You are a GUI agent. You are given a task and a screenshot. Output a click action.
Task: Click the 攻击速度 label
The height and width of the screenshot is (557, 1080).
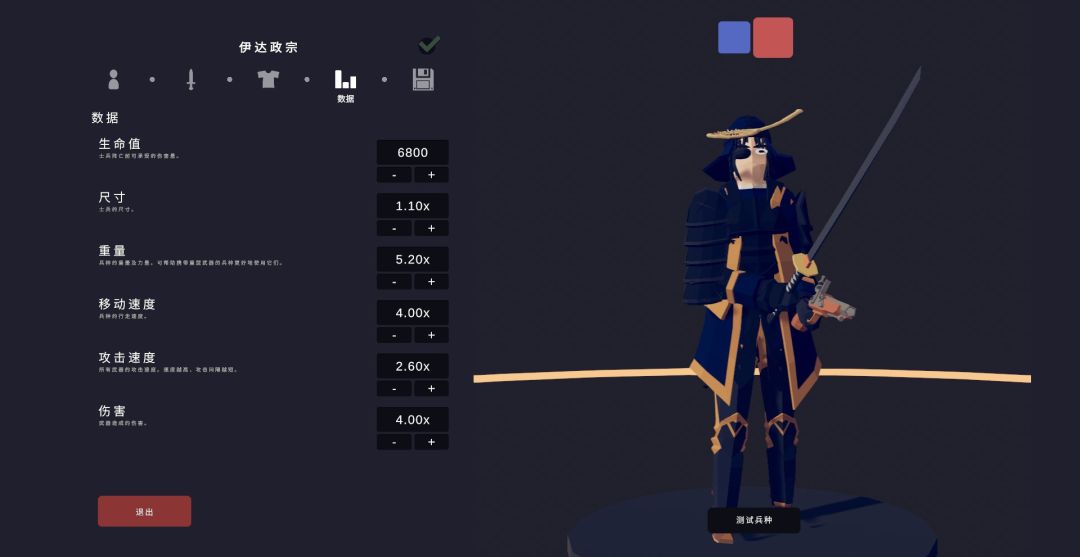[127, 357]
